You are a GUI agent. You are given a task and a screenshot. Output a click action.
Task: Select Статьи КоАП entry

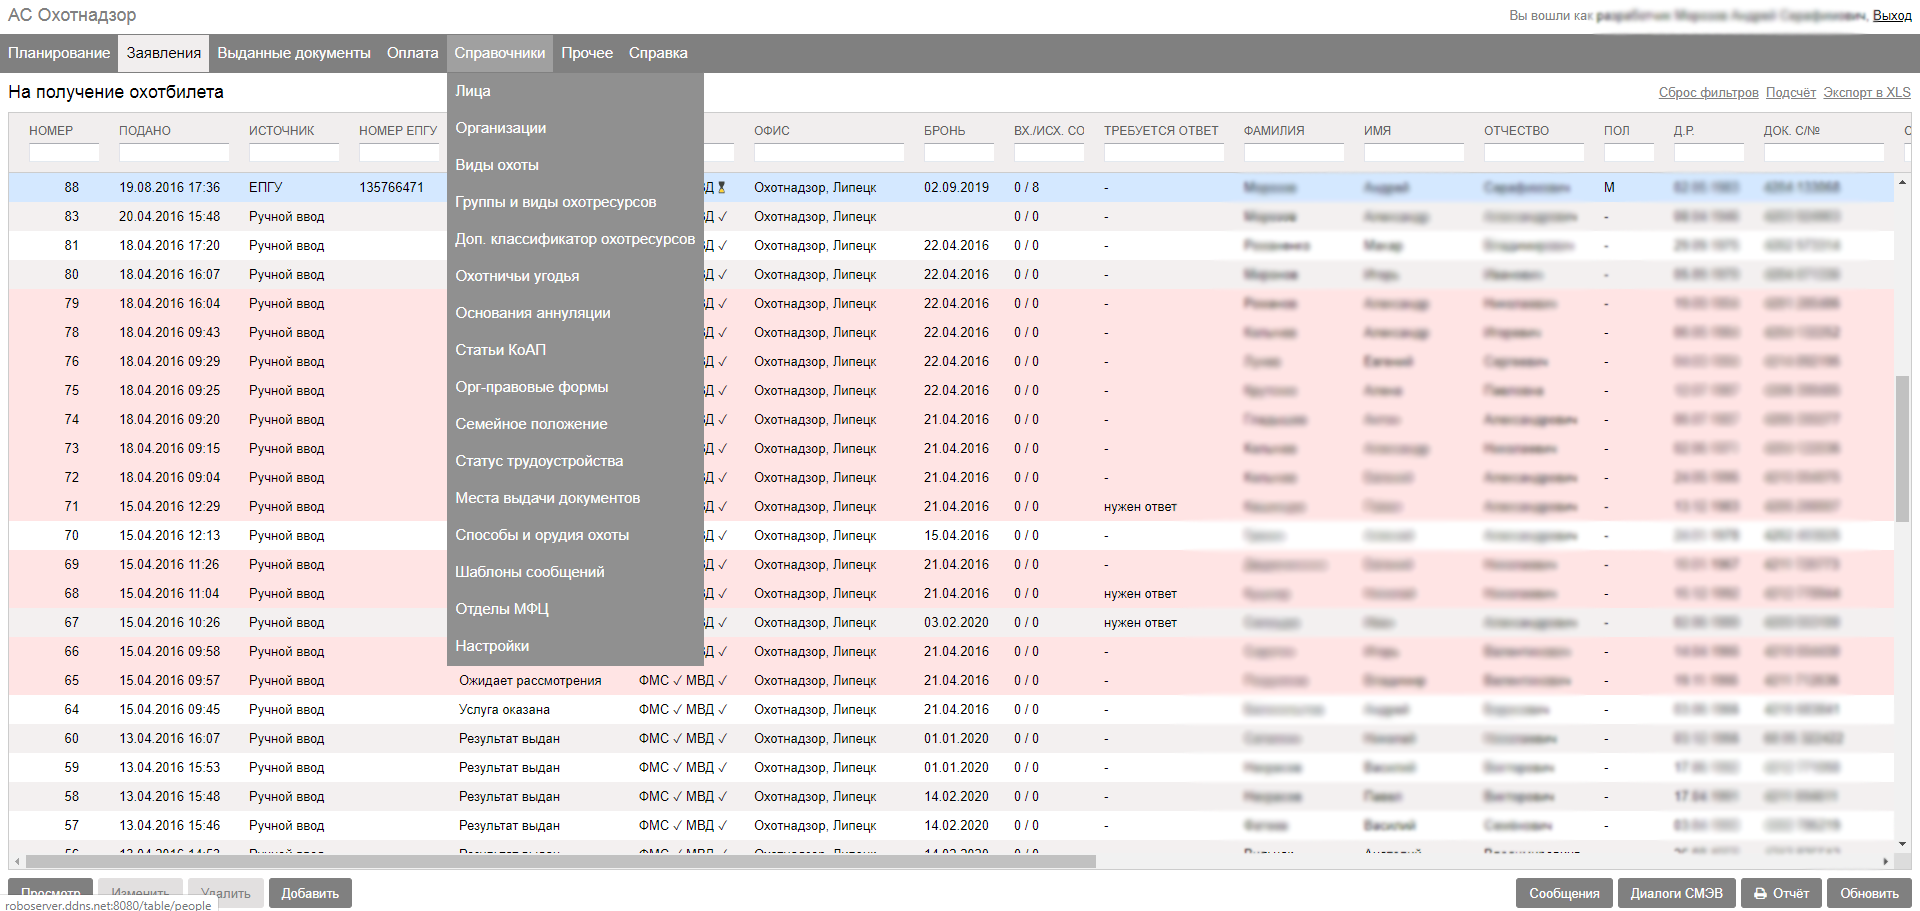click(575, 350)
